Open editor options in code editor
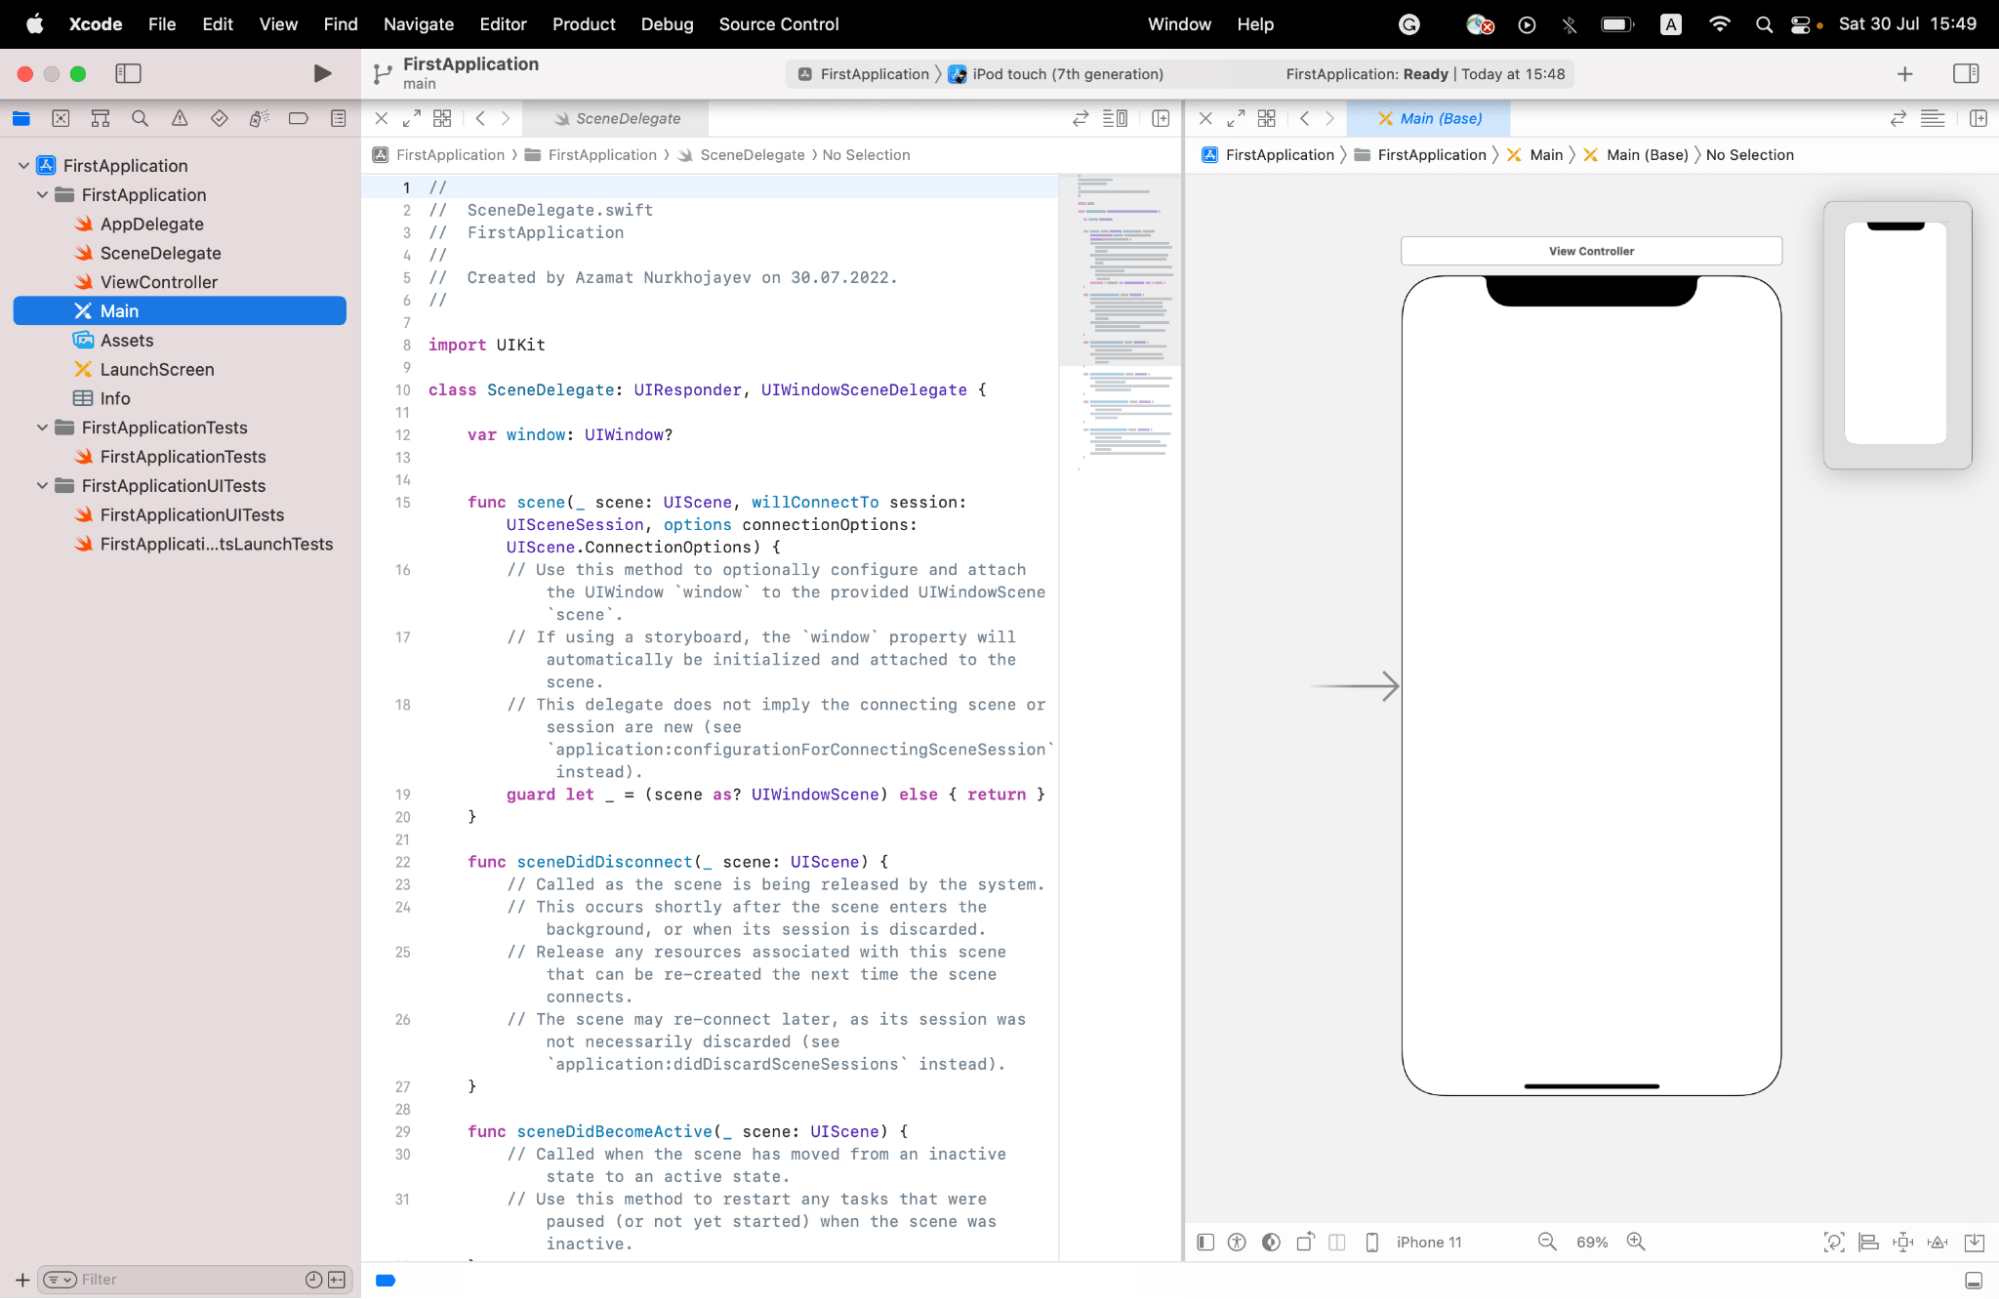 (x=1115, y=118)
